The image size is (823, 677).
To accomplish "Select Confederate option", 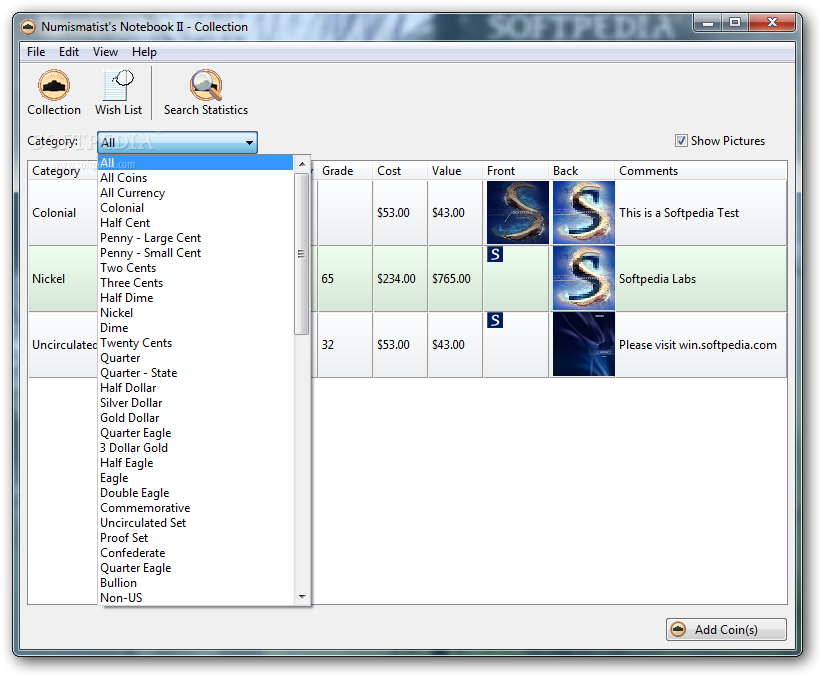I will (x=195, y=553).
